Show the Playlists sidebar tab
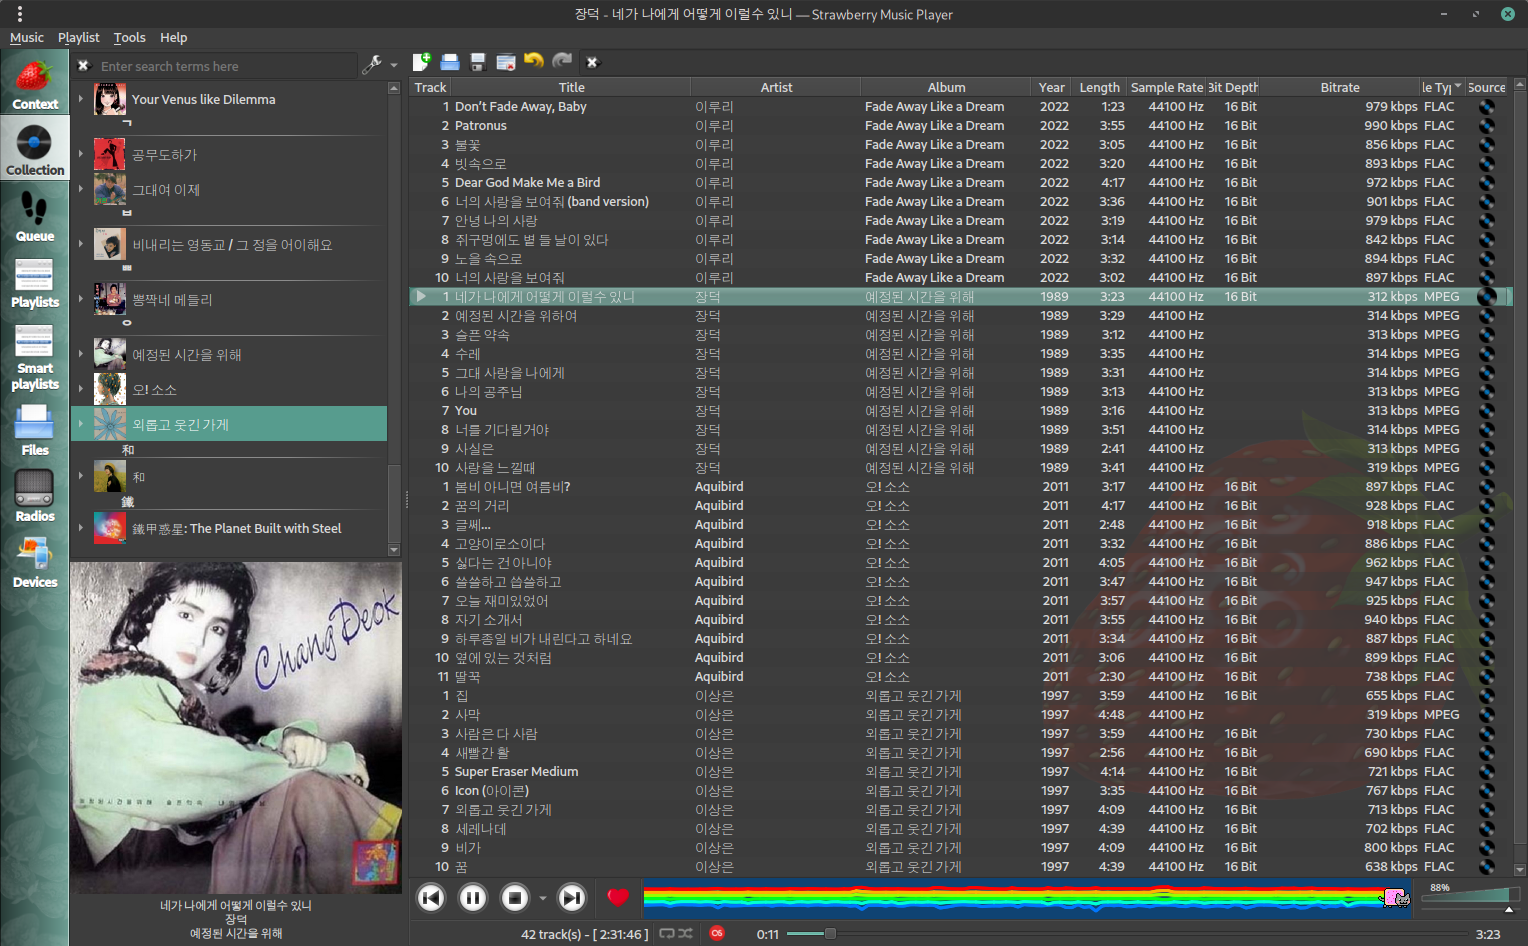Screen dimensions: 1528x946 pyautogui.click(x=34, y=282)
